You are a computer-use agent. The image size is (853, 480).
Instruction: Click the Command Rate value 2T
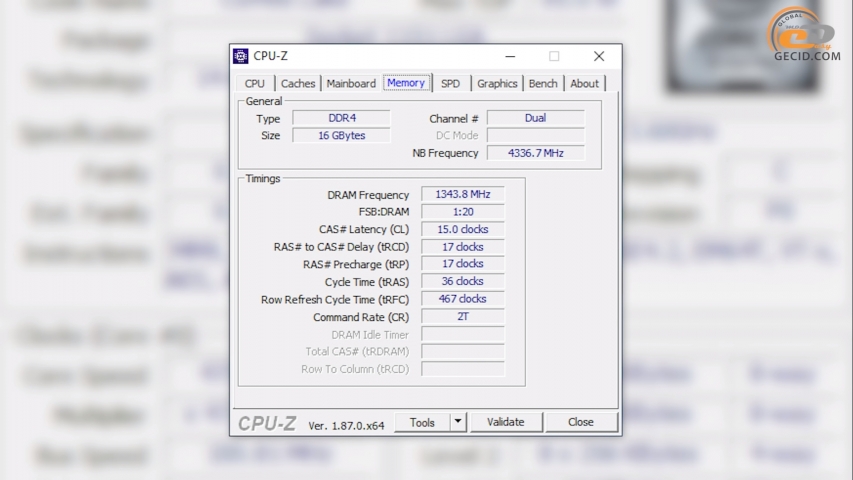pyautogui.click(x=463, y=316)
